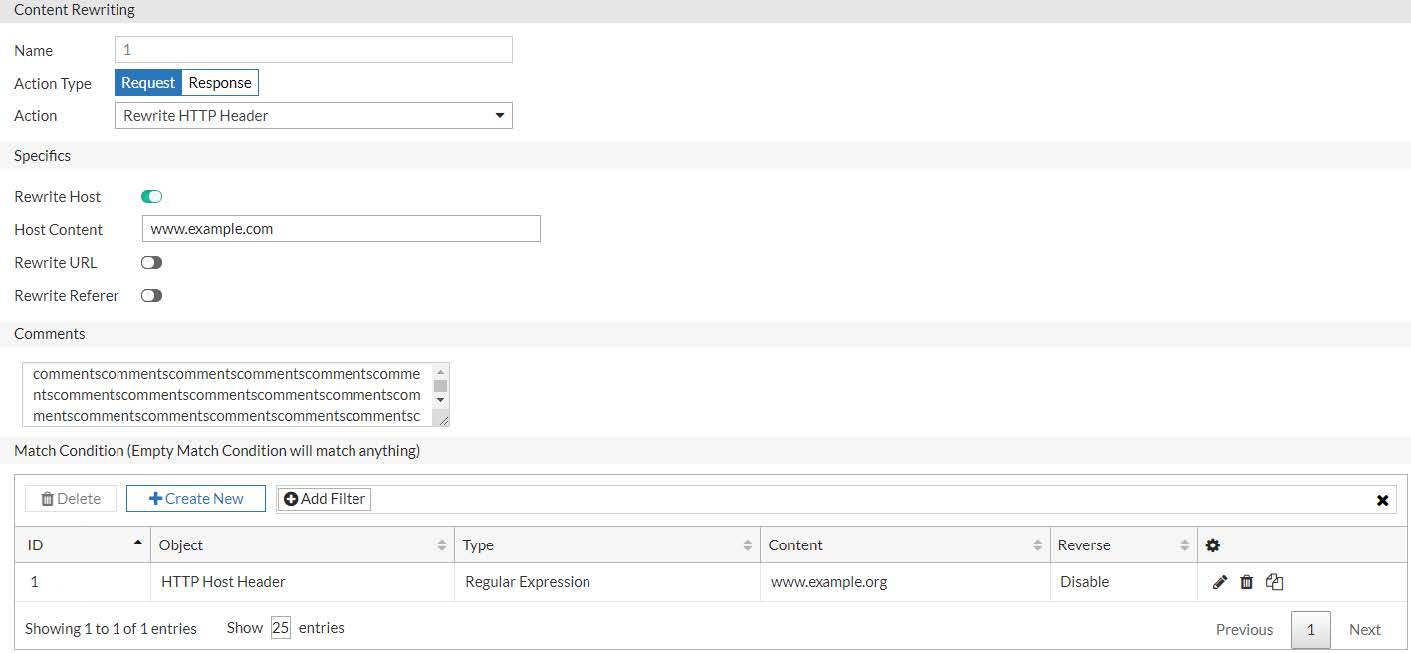This screenshot has width=1411, height=653.
Task: Enable the Rewrite URL toggle
Action: point(151,262)
